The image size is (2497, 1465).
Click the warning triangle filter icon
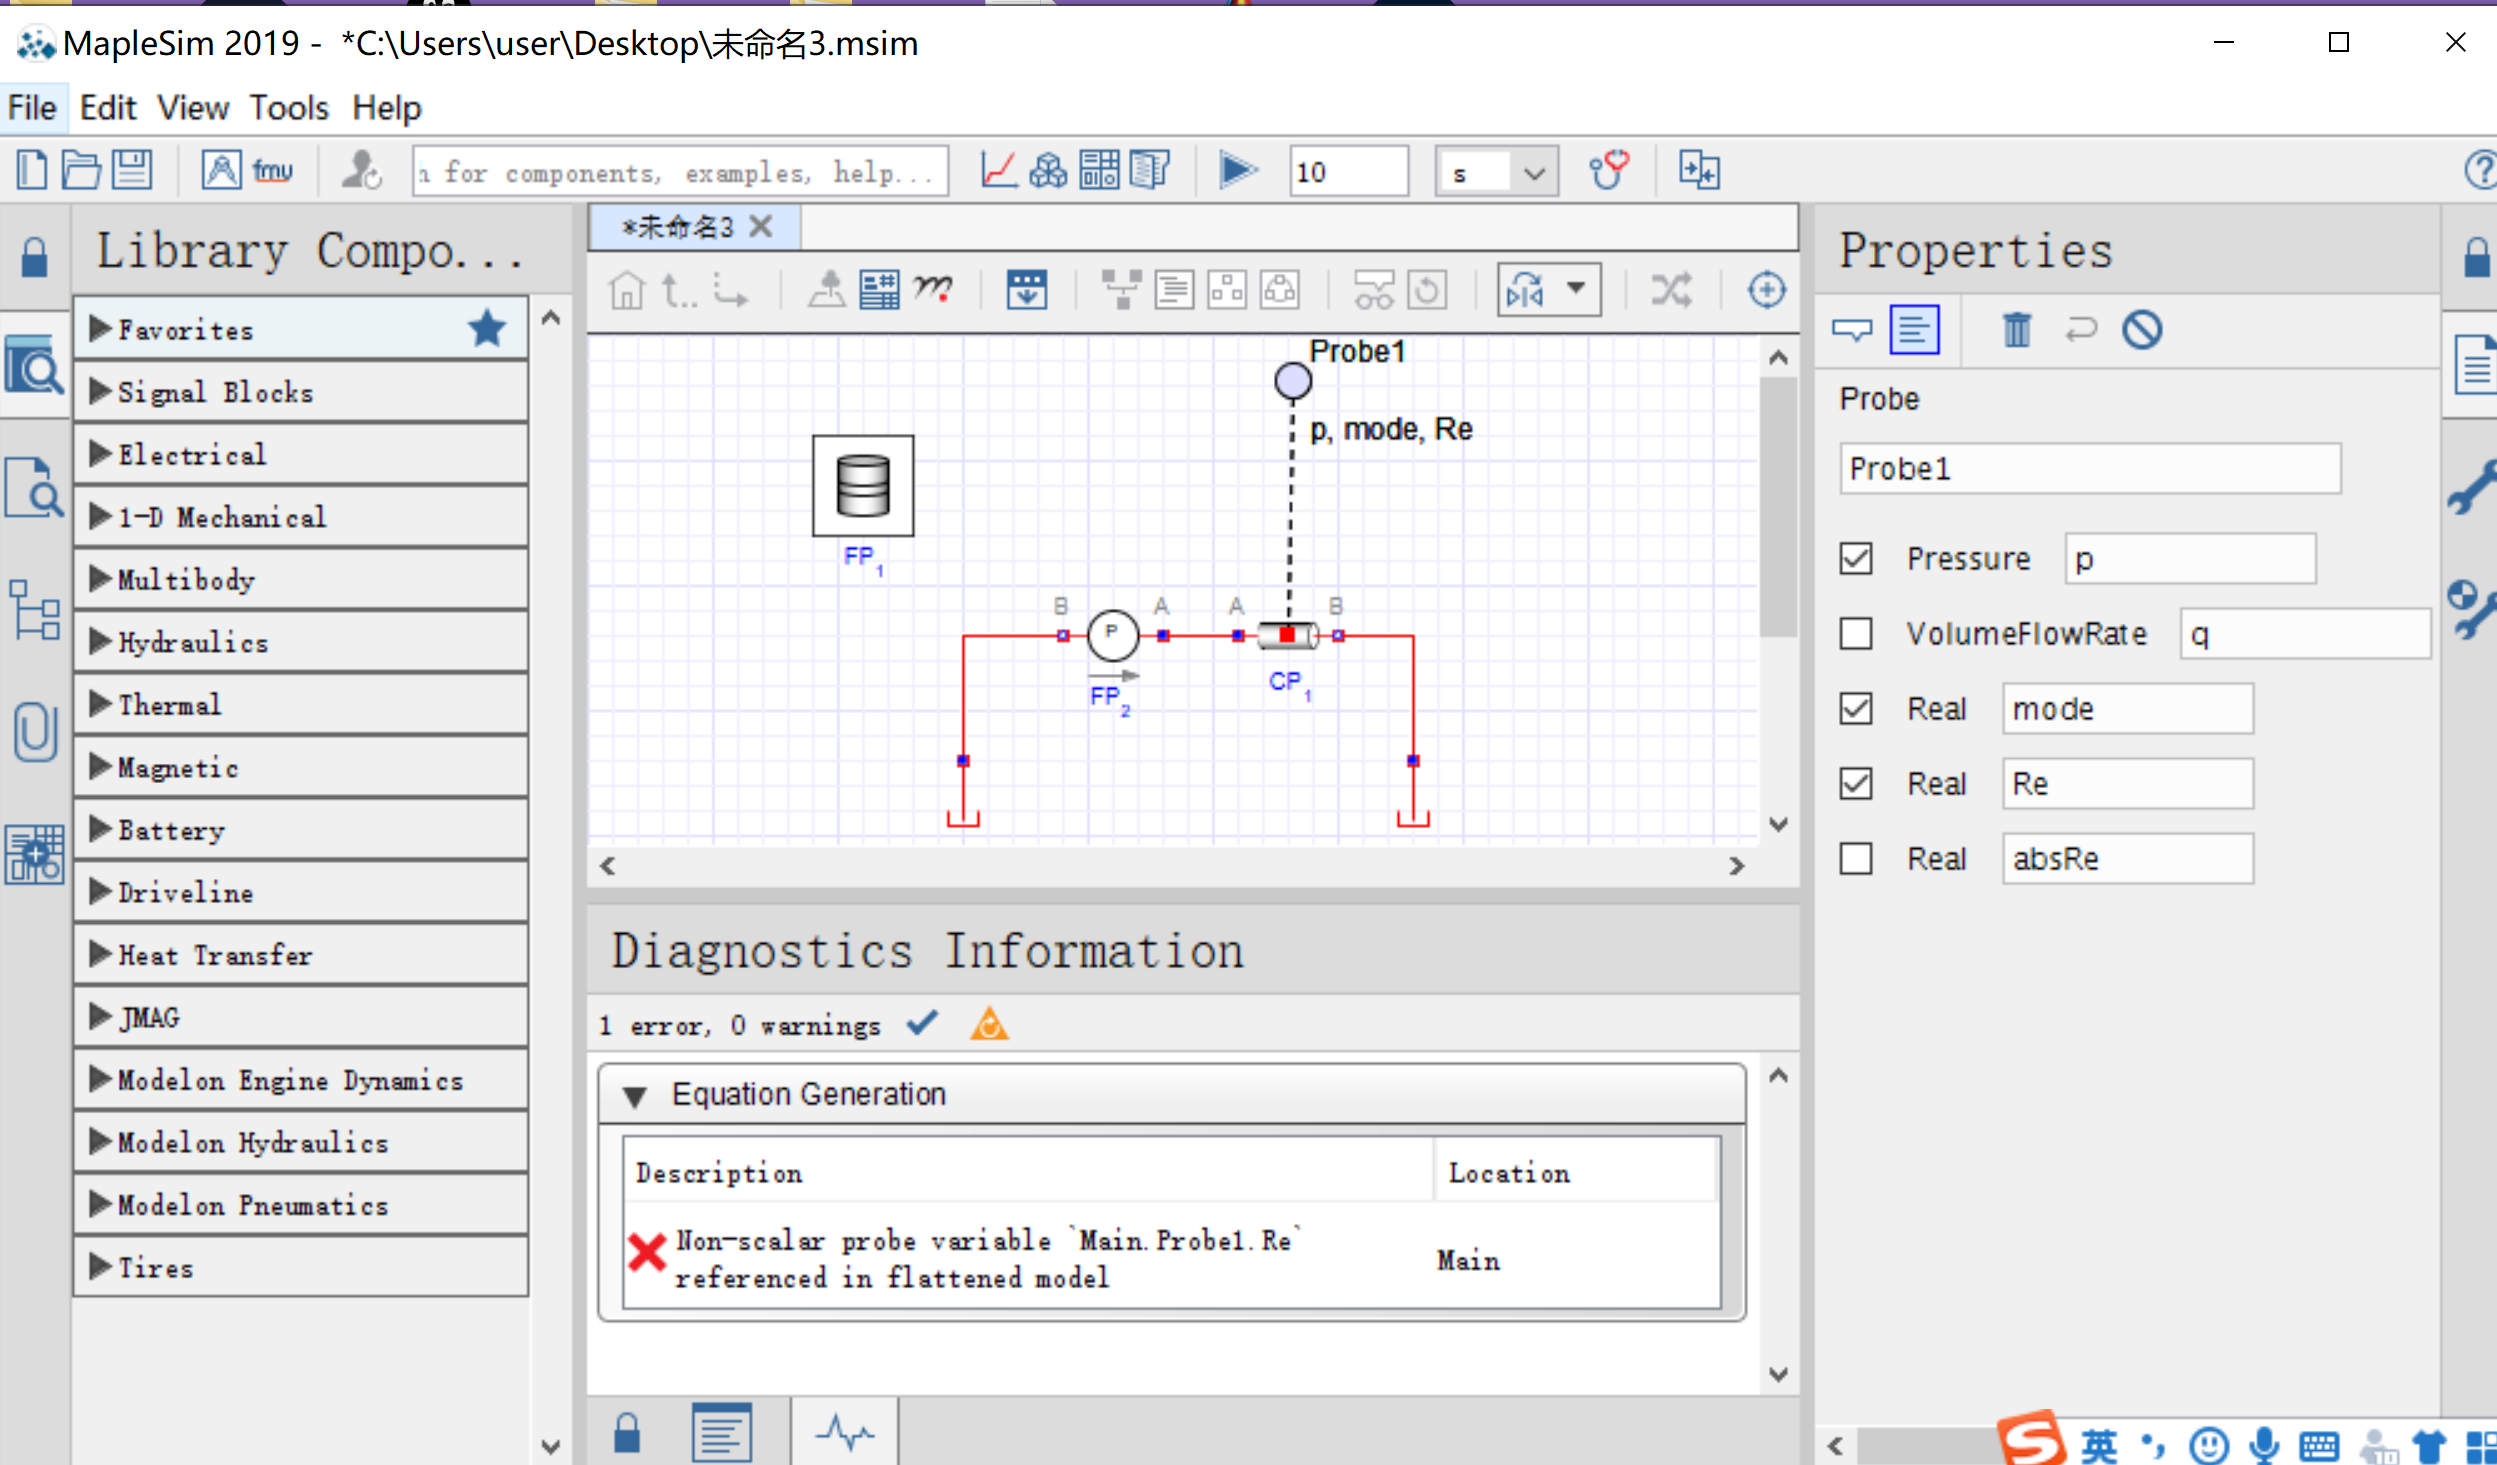pyautogui.click(x=989, y=1024)
